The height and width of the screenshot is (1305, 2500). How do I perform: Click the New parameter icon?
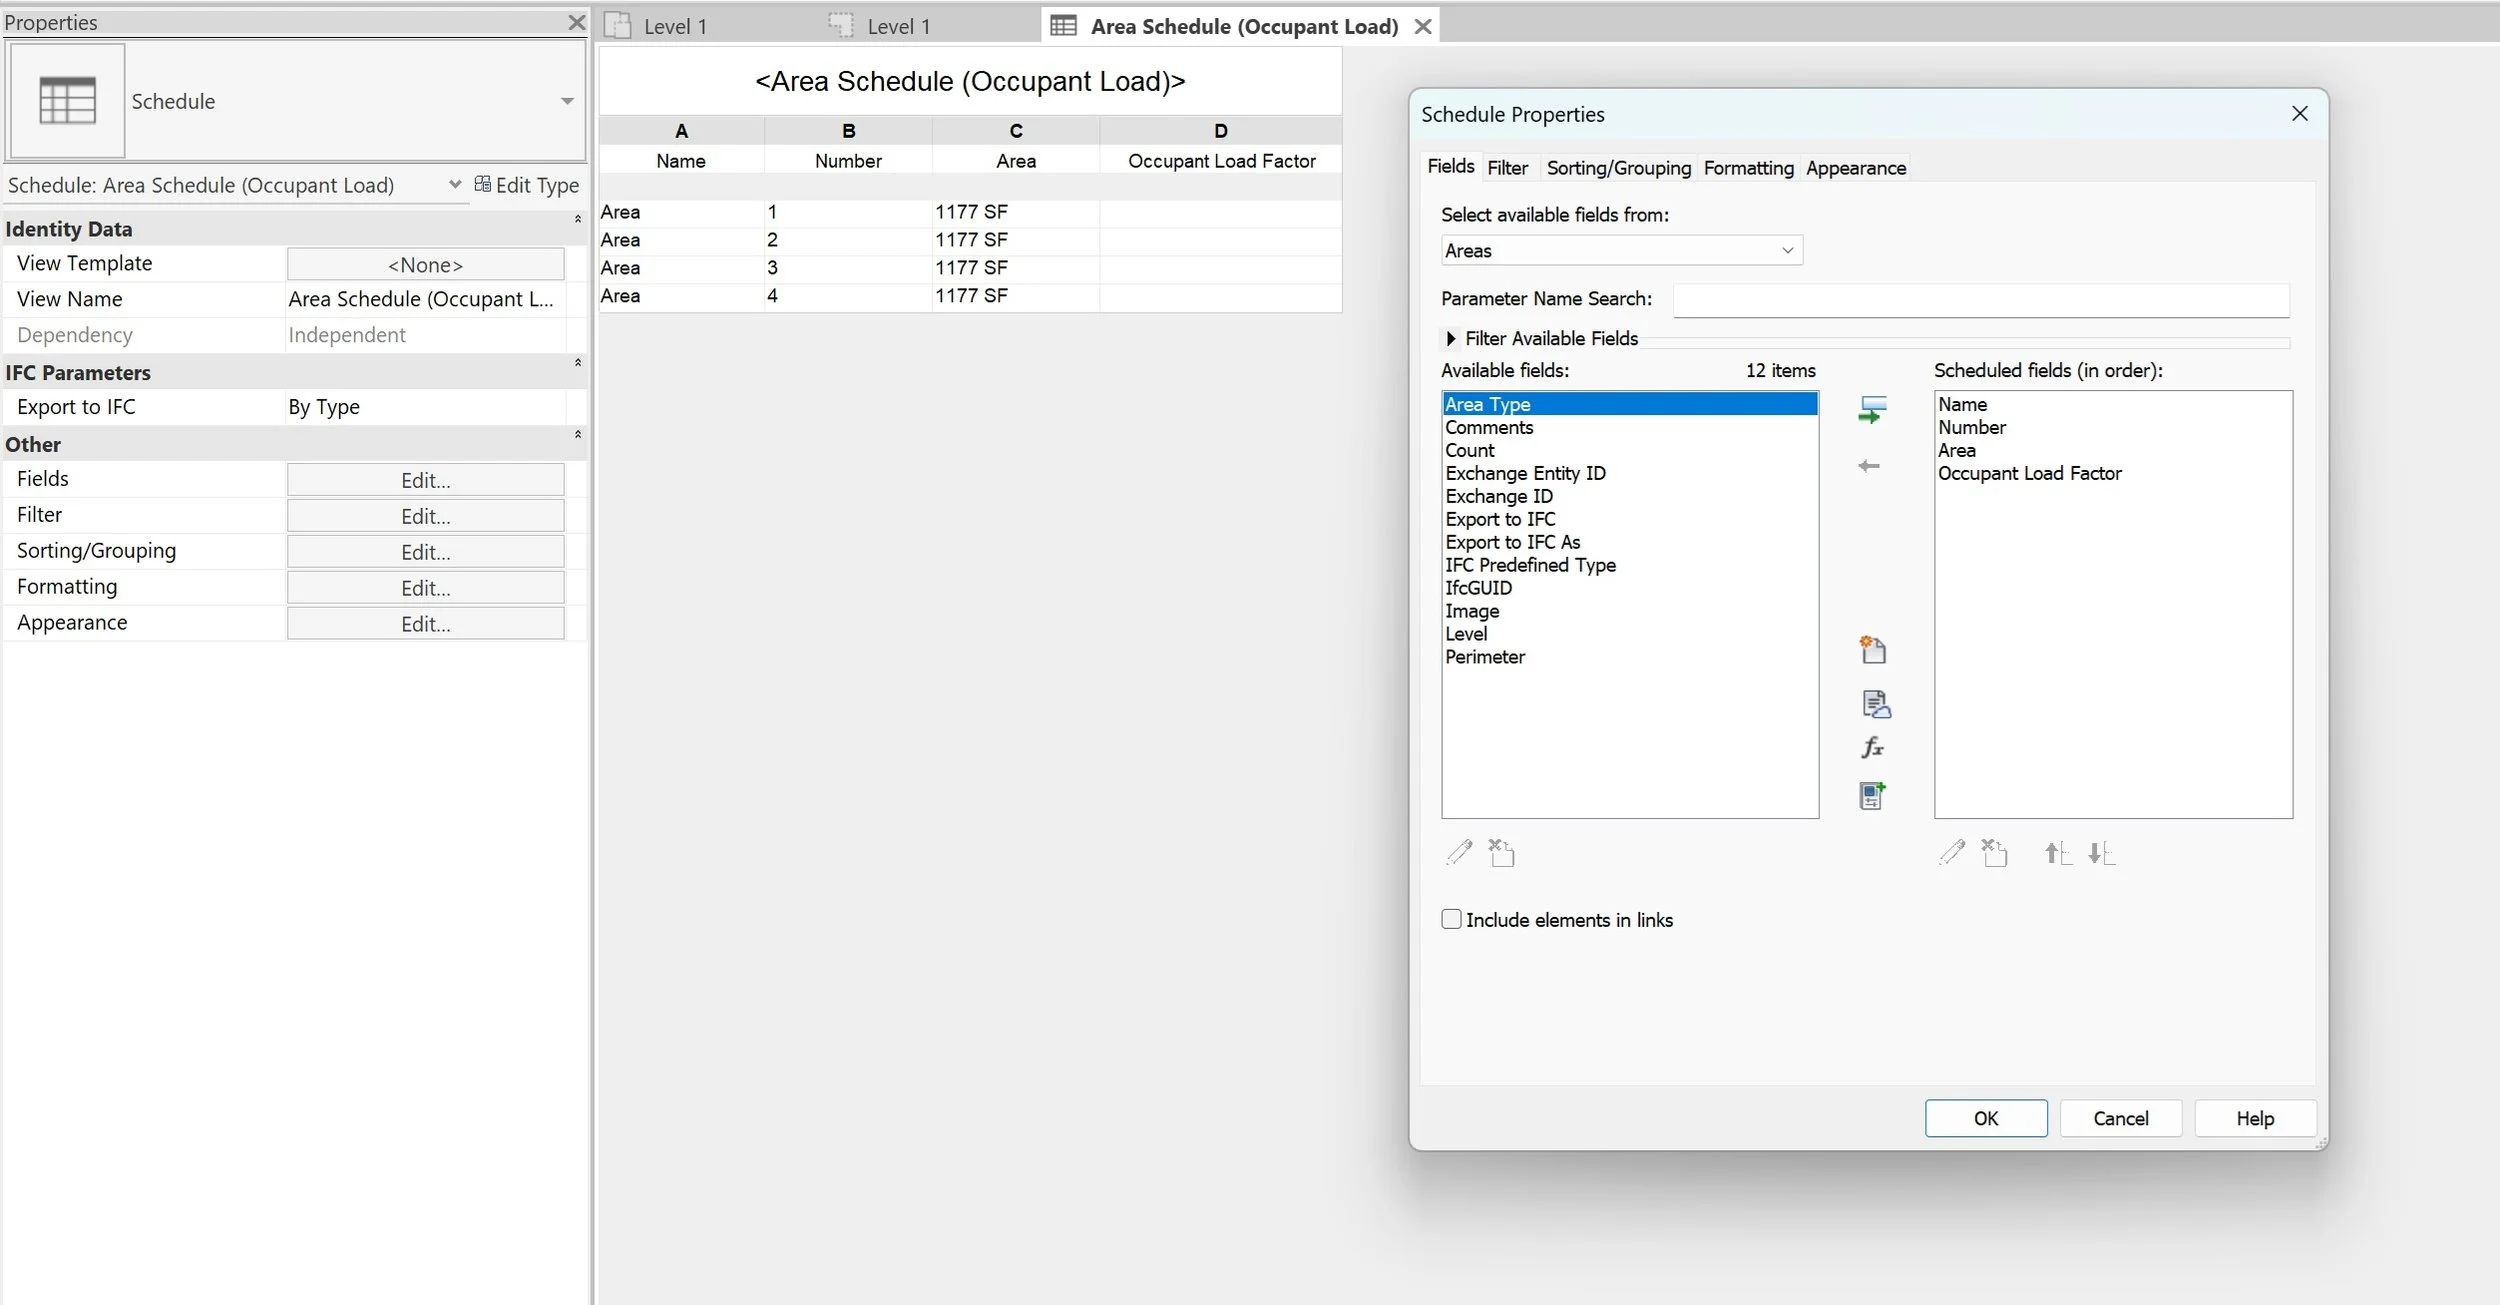(1873, 650)
